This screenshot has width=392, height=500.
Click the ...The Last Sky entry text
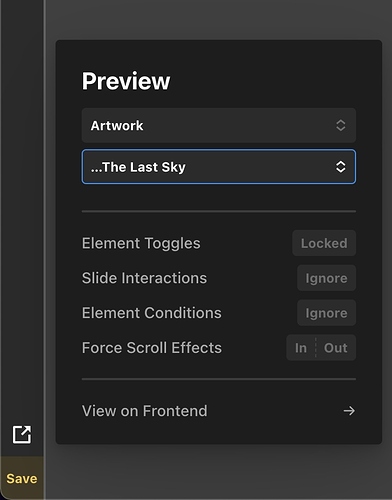tap(138, 167)
